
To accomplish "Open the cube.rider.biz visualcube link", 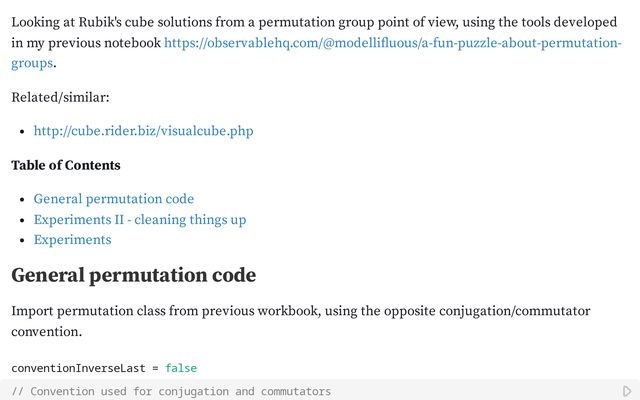I will (143, 131).
